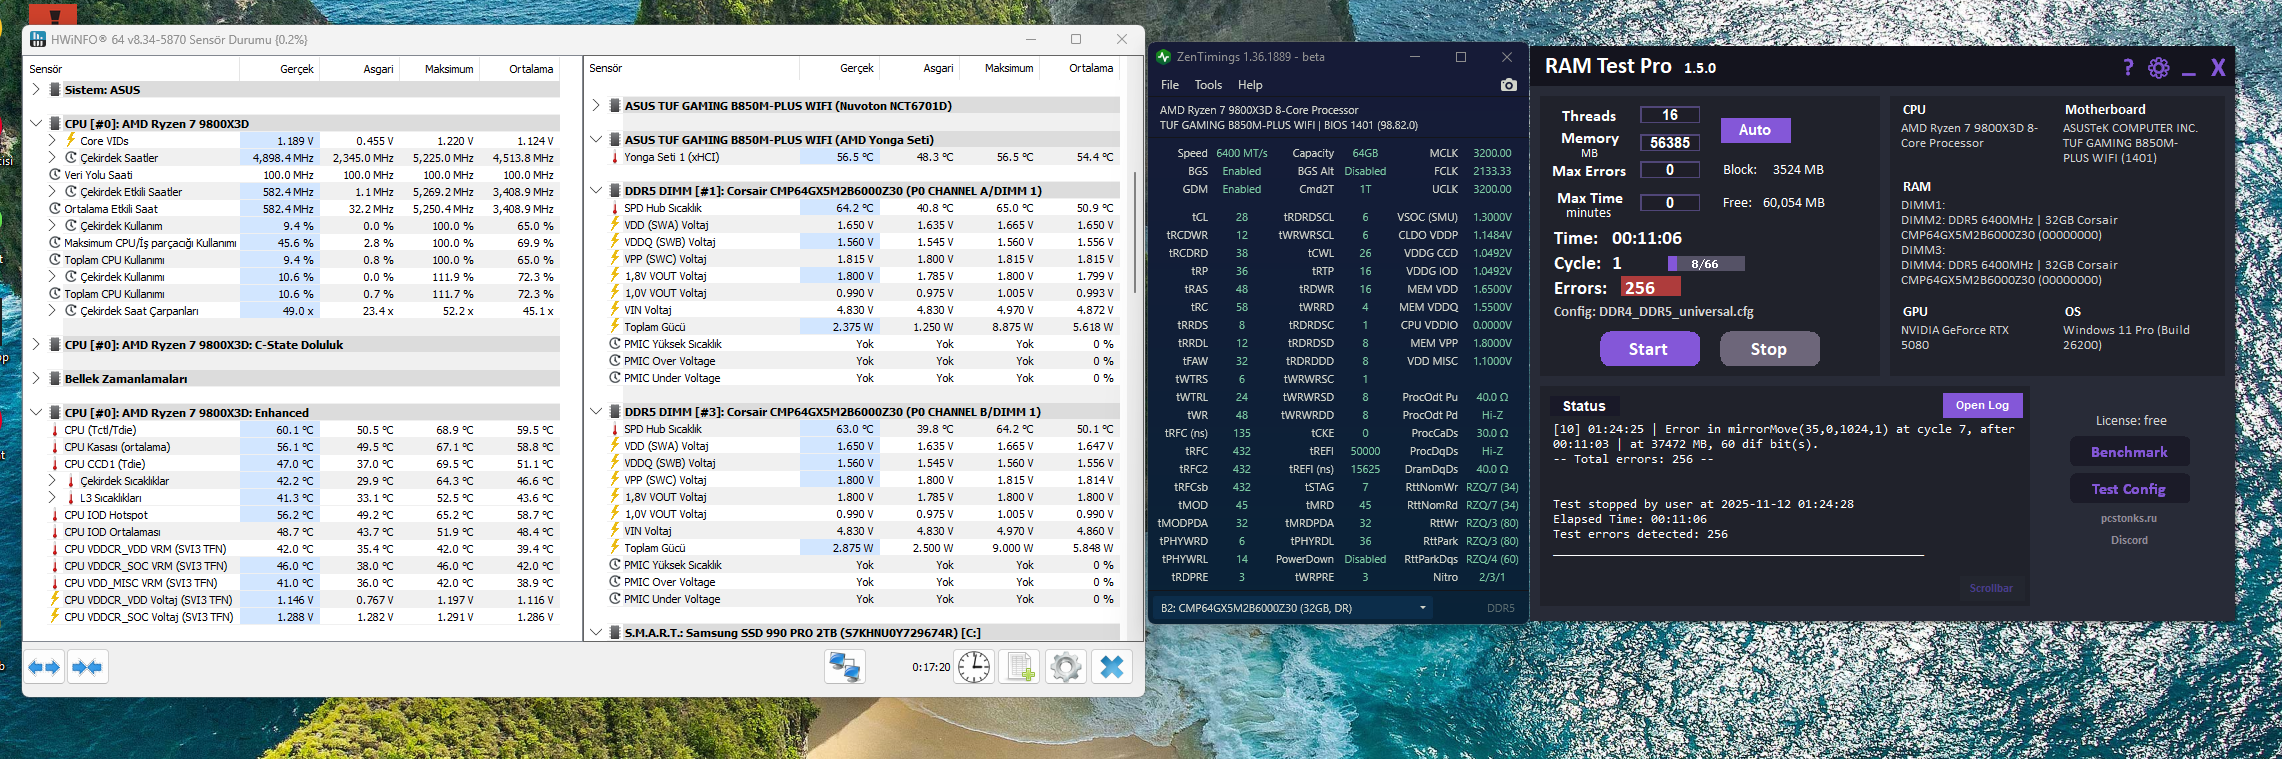Open RAM Test Pro settings gear
The height and width of the screenshot is (759, 2282).
[x=2159, y=68]
